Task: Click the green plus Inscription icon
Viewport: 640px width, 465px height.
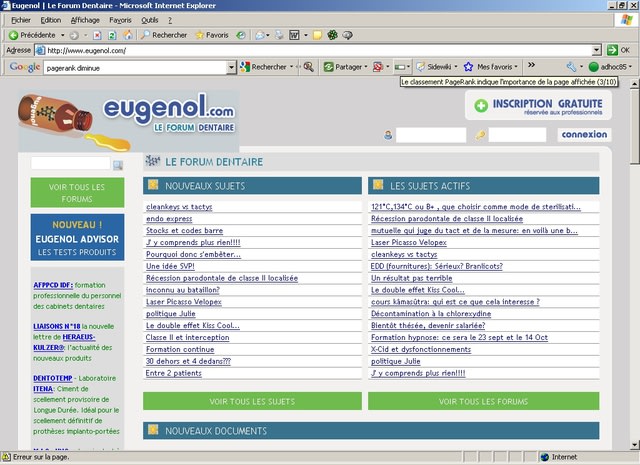Action: (481, 106)
